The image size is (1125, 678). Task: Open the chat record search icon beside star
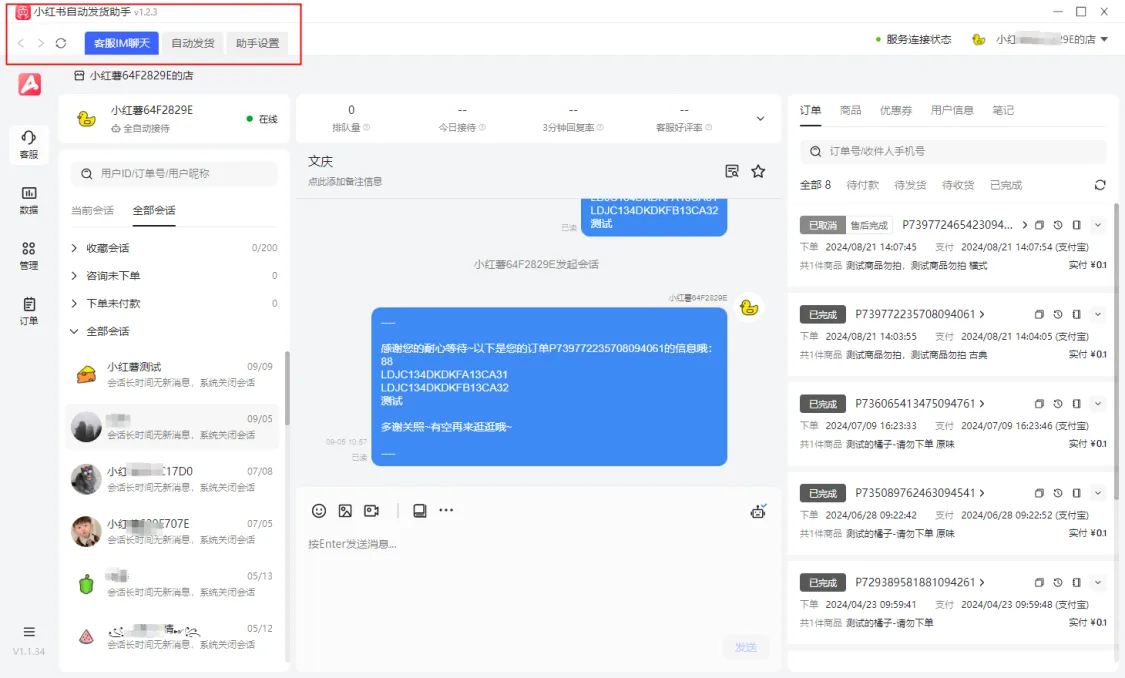(x=732, y=171)
